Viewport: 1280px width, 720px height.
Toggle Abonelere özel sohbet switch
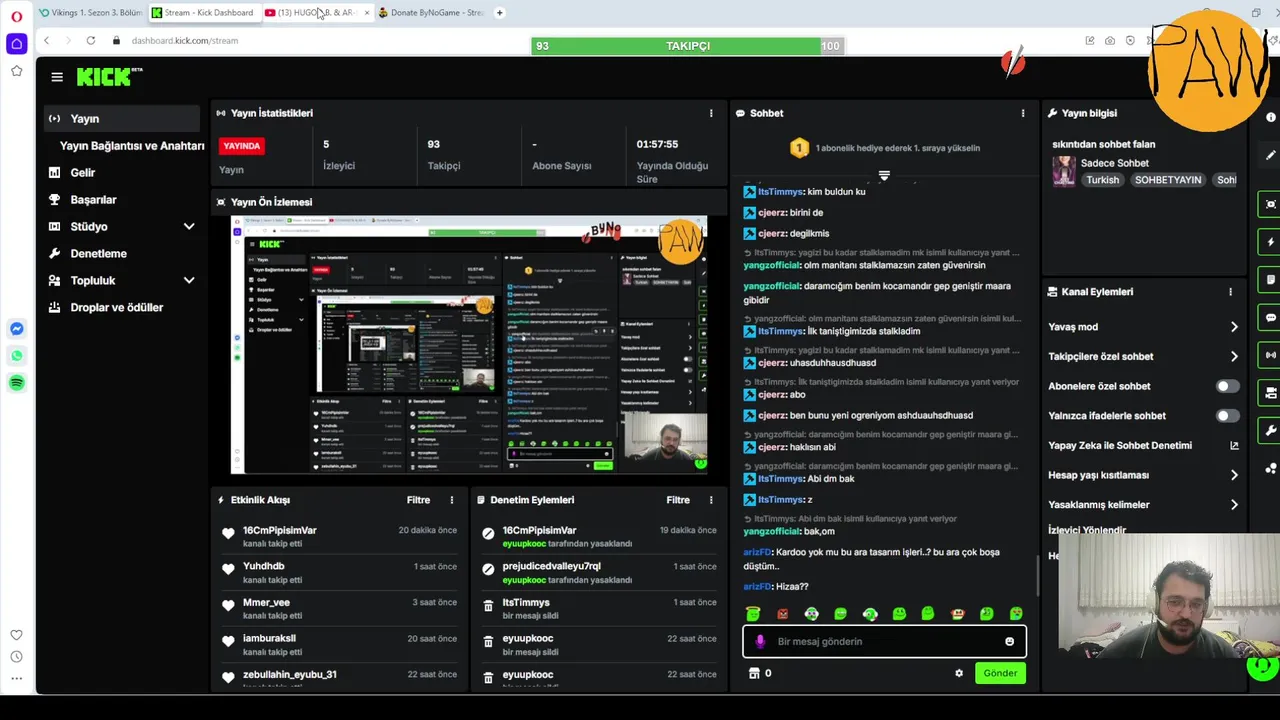click(1227, 386)
